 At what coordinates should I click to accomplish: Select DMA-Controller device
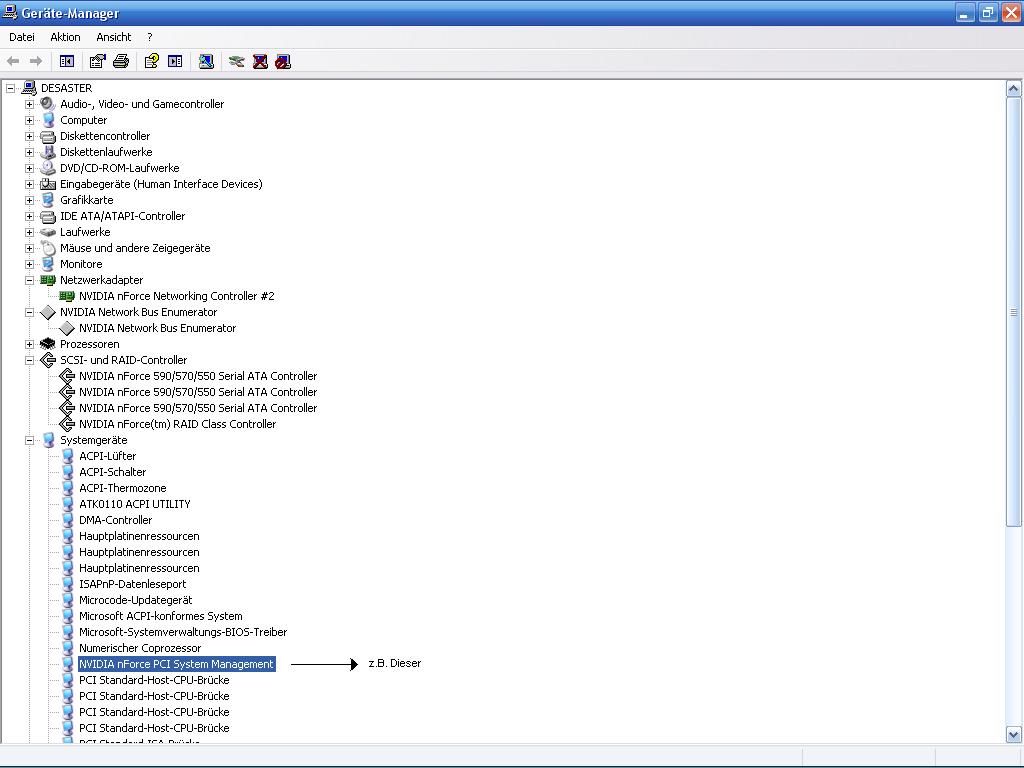point(116,520)
